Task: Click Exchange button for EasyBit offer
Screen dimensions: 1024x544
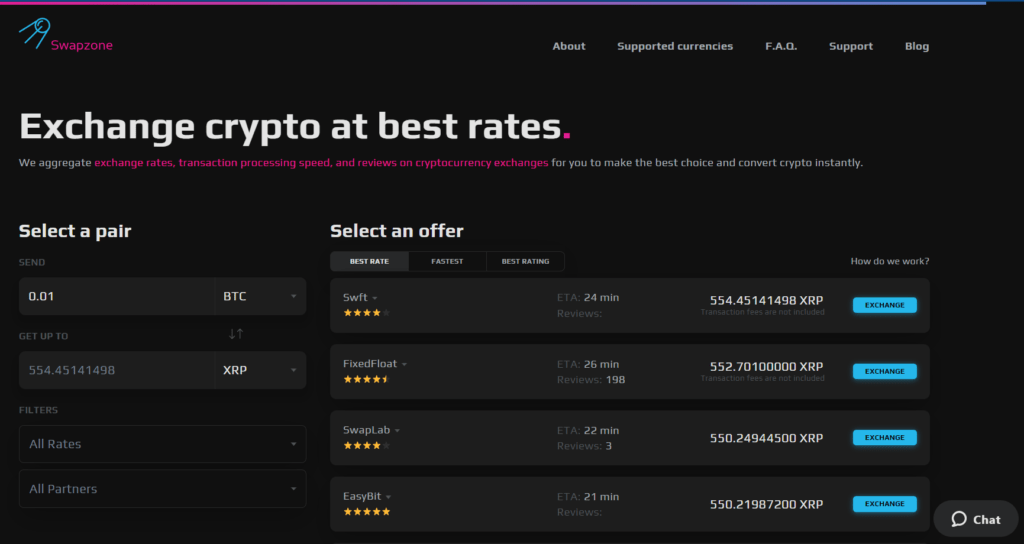Action: click(884, 504)
